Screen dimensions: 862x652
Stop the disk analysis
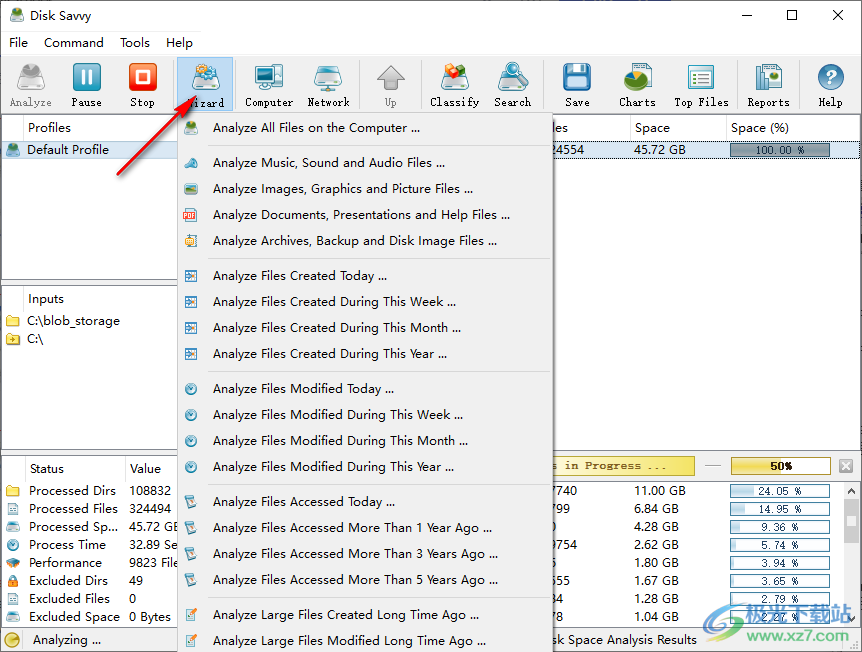click(x=142, y=84)
